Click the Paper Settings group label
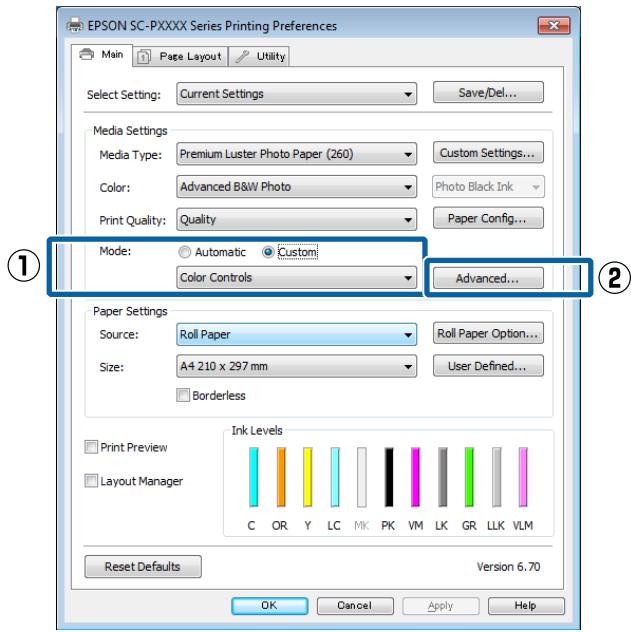 130,311
